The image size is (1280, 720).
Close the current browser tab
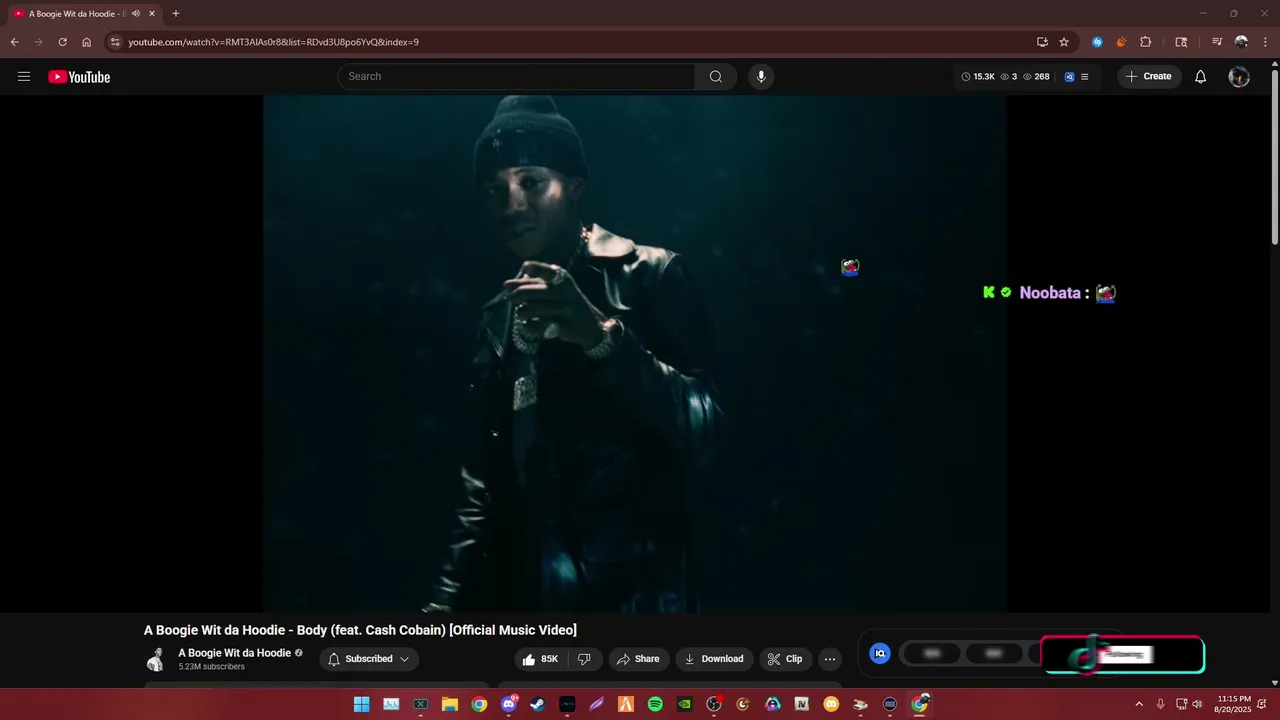click(152, 14)
